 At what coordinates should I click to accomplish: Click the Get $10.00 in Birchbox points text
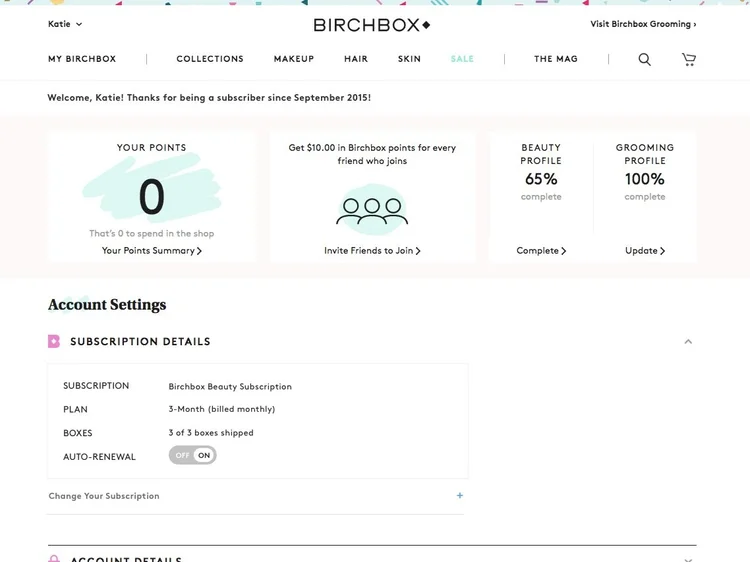click(x=372, y=154)
